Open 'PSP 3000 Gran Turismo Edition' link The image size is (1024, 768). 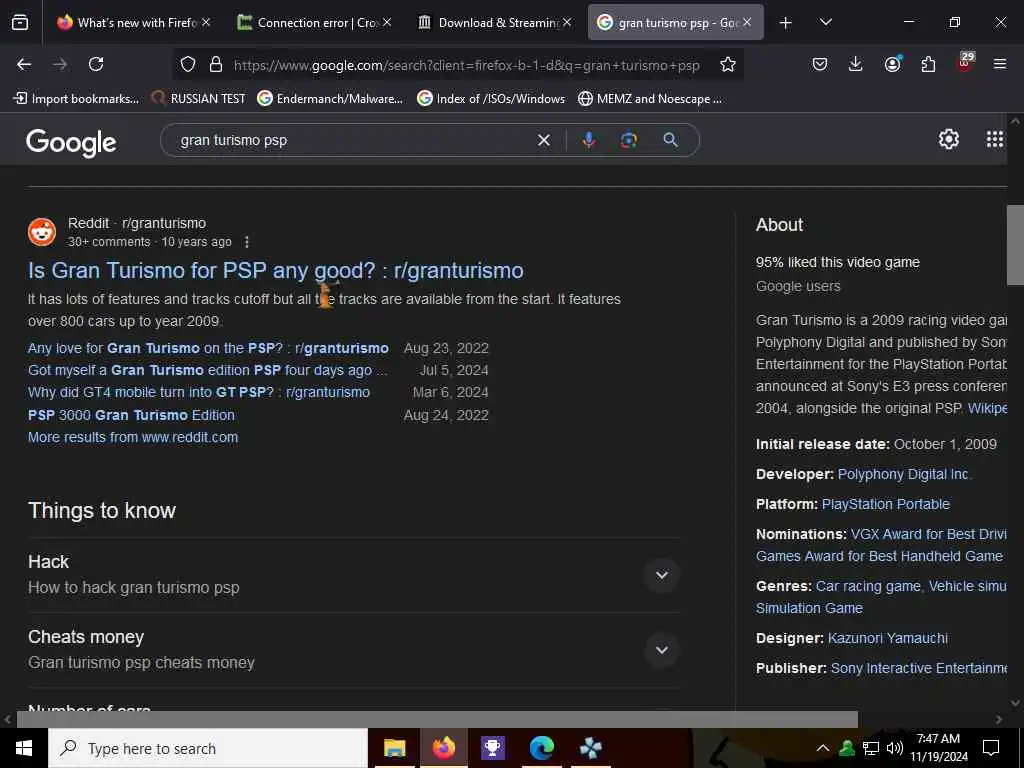click(x=131, y=415)
